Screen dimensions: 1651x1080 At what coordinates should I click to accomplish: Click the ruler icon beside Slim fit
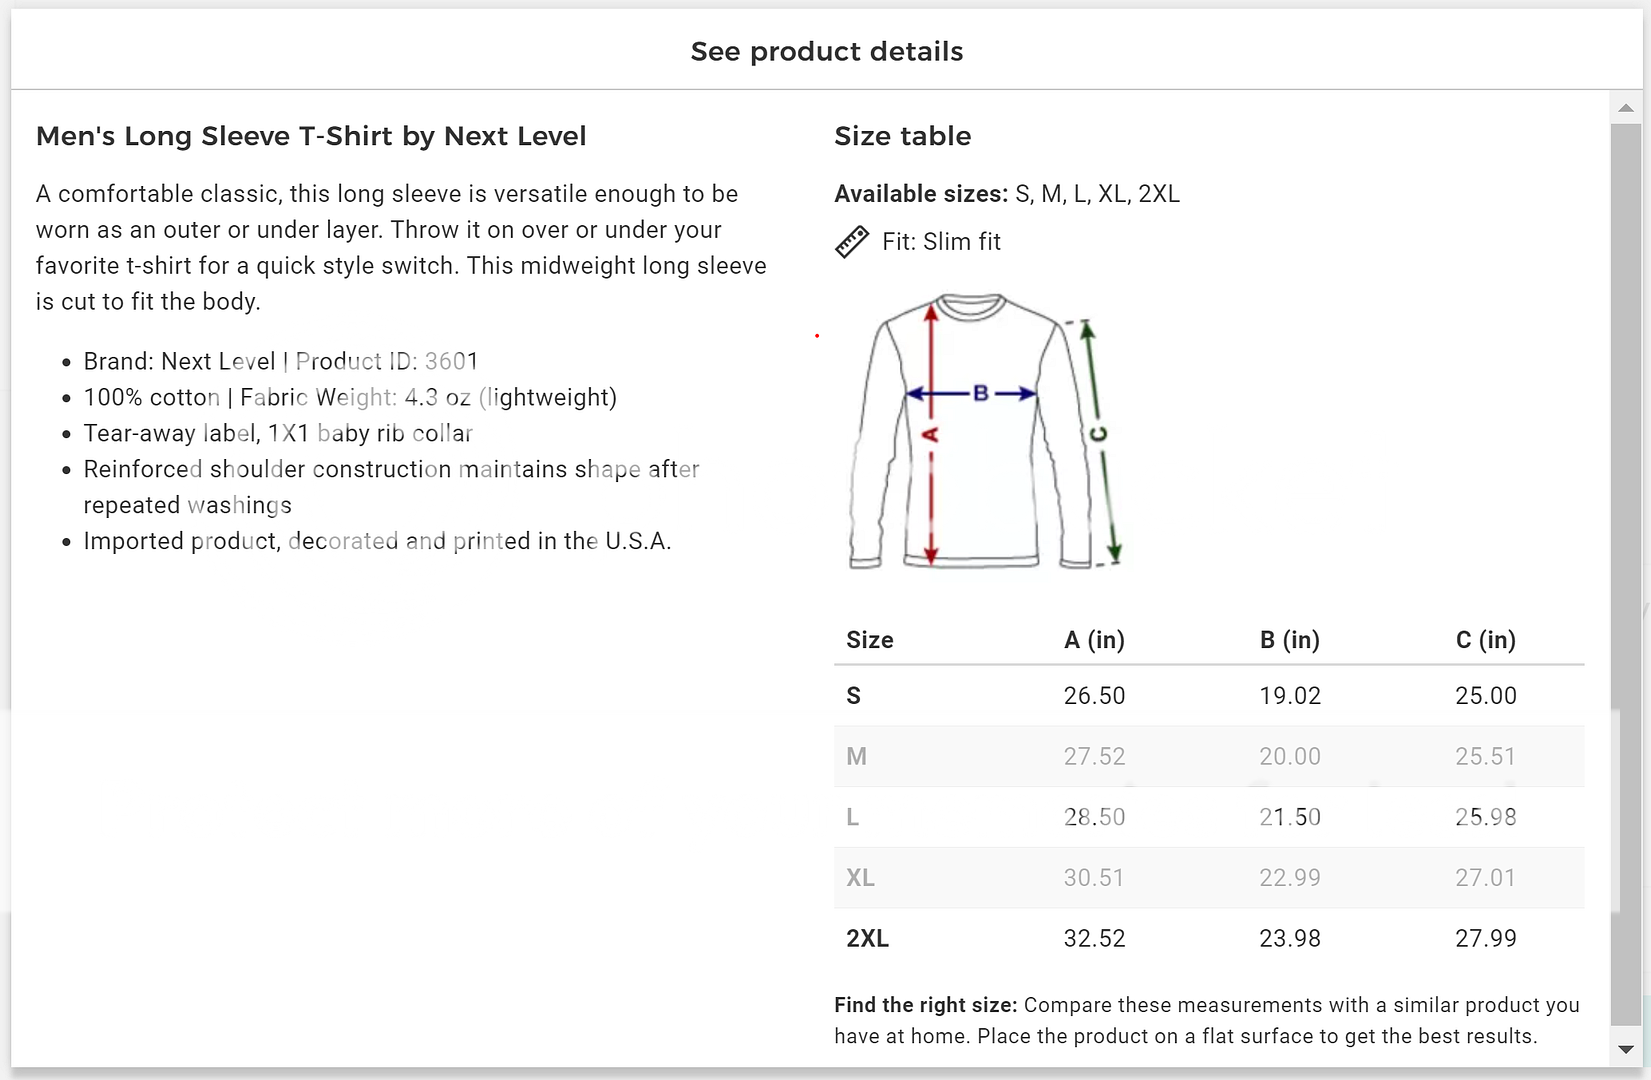[852, 242]
